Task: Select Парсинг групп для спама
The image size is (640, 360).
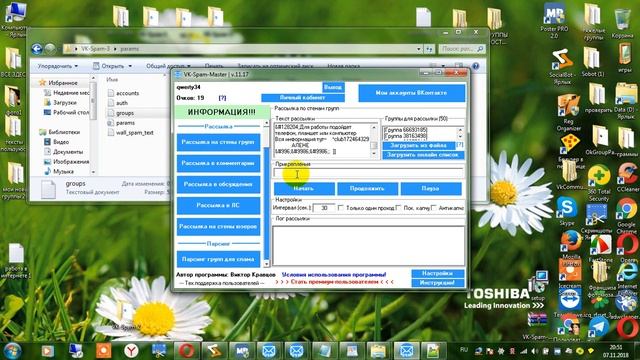Action: pos(218,259)
